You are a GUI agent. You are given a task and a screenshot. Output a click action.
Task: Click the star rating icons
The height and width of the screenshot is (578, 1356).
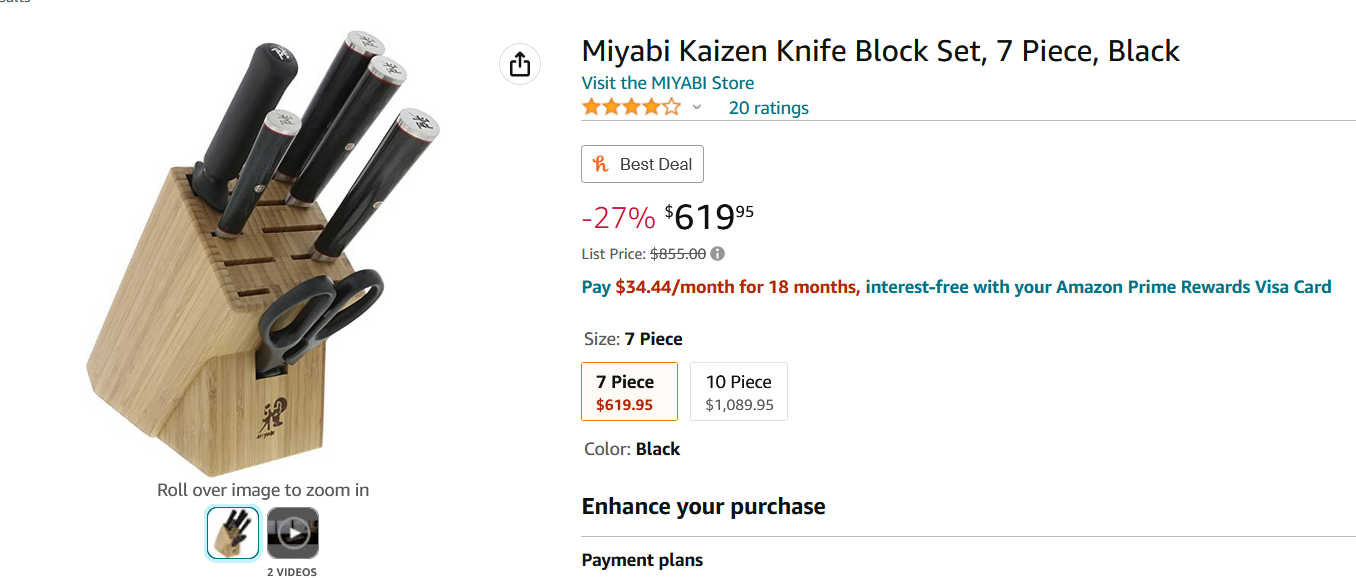pyautogui.click(x=631, y=107)
